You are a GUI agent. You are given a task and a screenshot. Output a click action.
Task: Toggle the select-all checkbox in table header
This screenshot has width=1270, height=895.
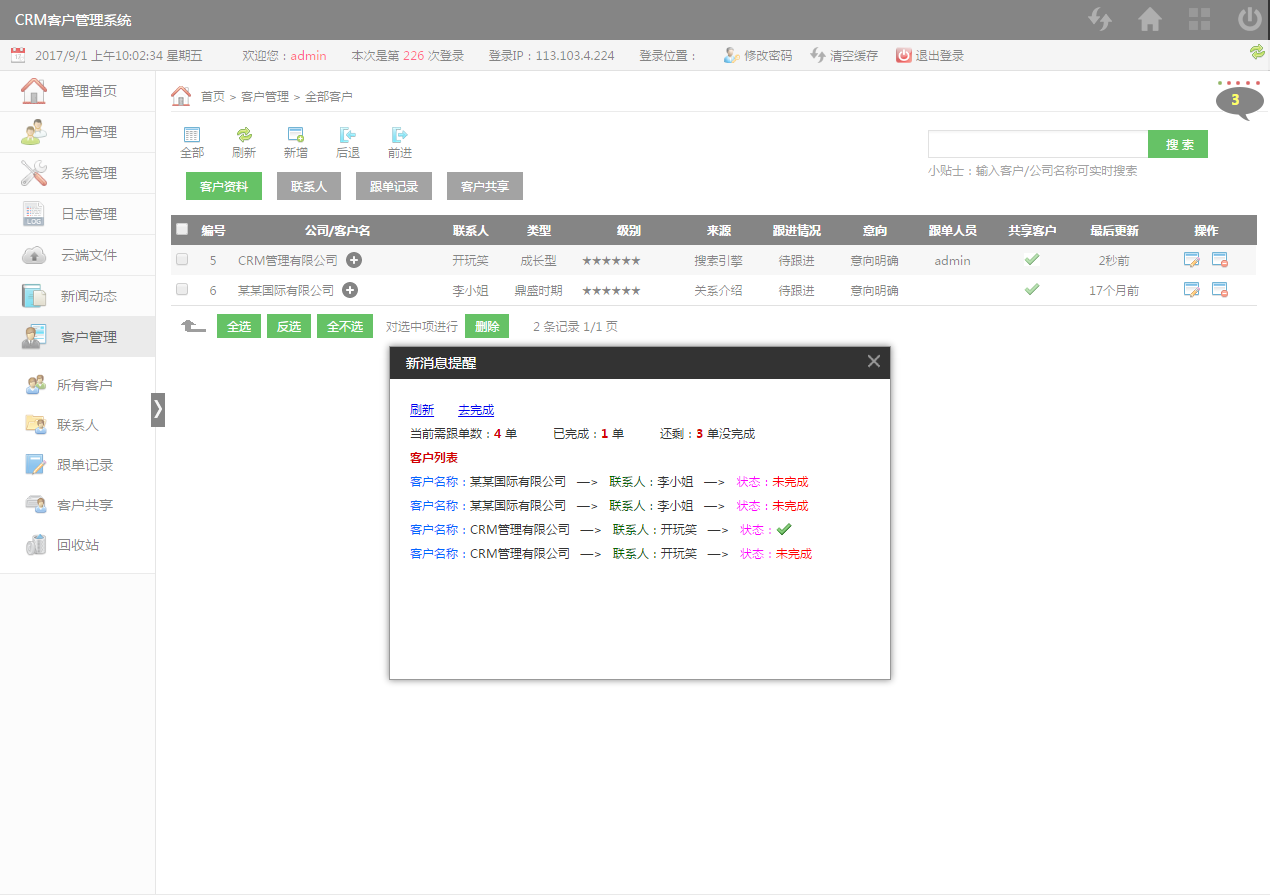[x=182, y=229]
